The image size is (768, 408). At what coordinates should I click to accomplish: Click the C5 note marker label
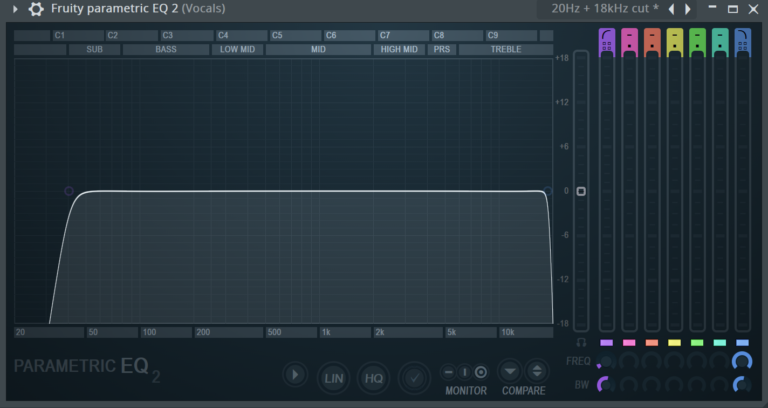pos(277,35)
